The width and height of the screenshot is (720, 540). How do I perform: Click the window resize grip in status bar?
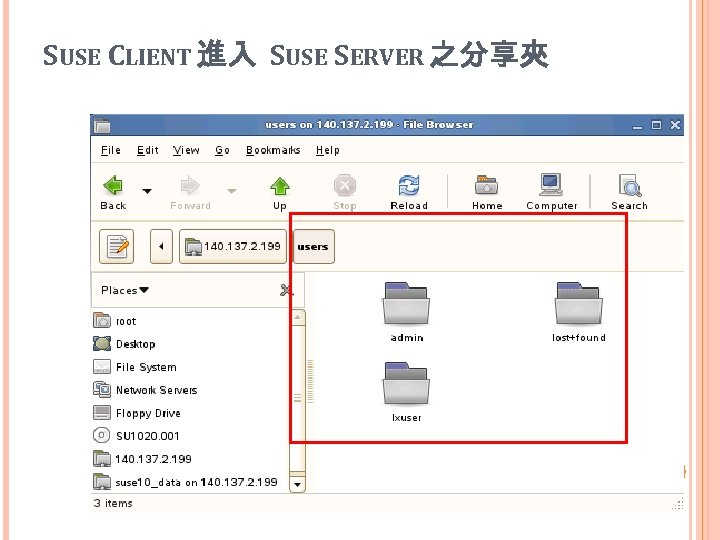678,504
